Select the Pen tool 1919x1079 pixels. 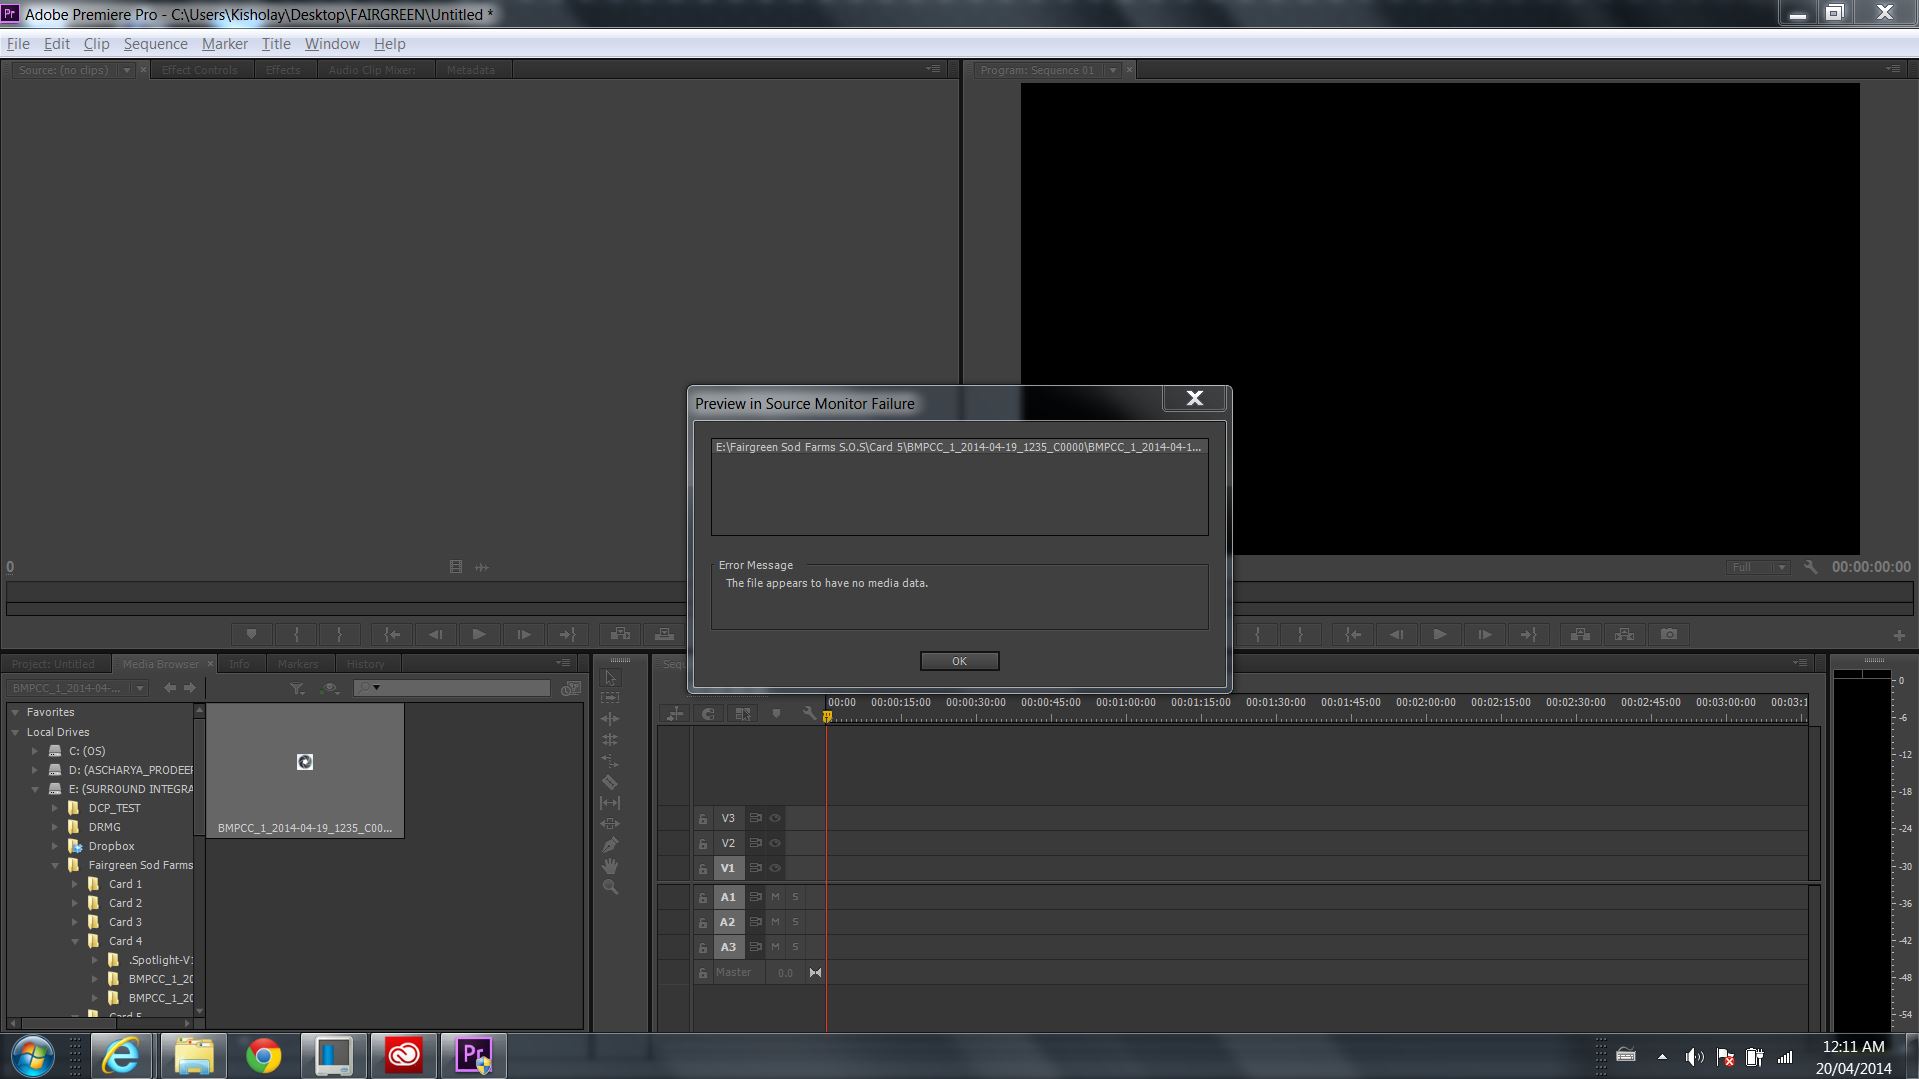(x=610, y=845)
